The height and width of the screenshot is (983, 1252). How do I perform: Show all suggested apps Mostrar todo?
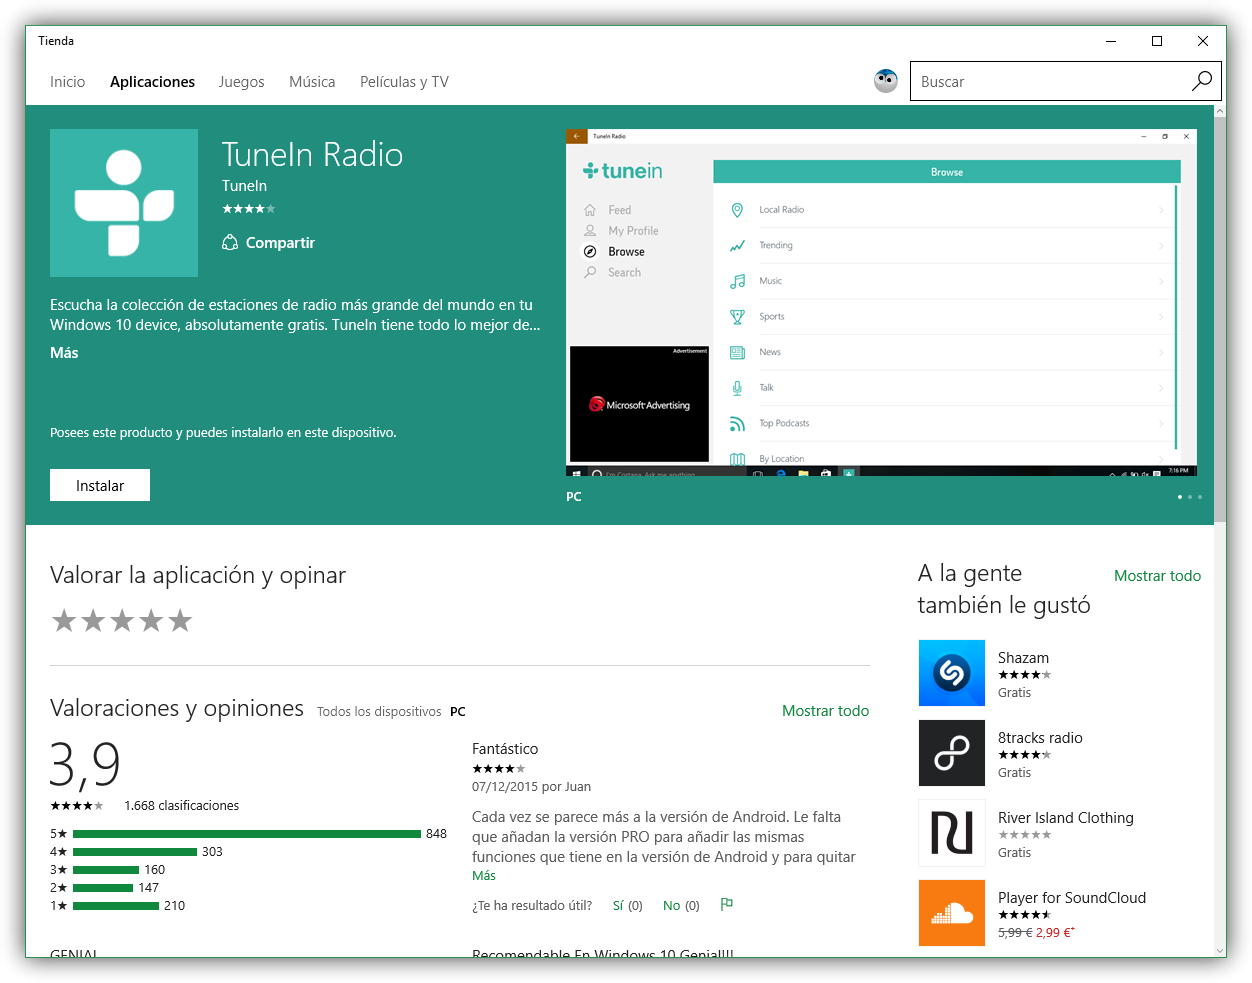coord(1157,576)
